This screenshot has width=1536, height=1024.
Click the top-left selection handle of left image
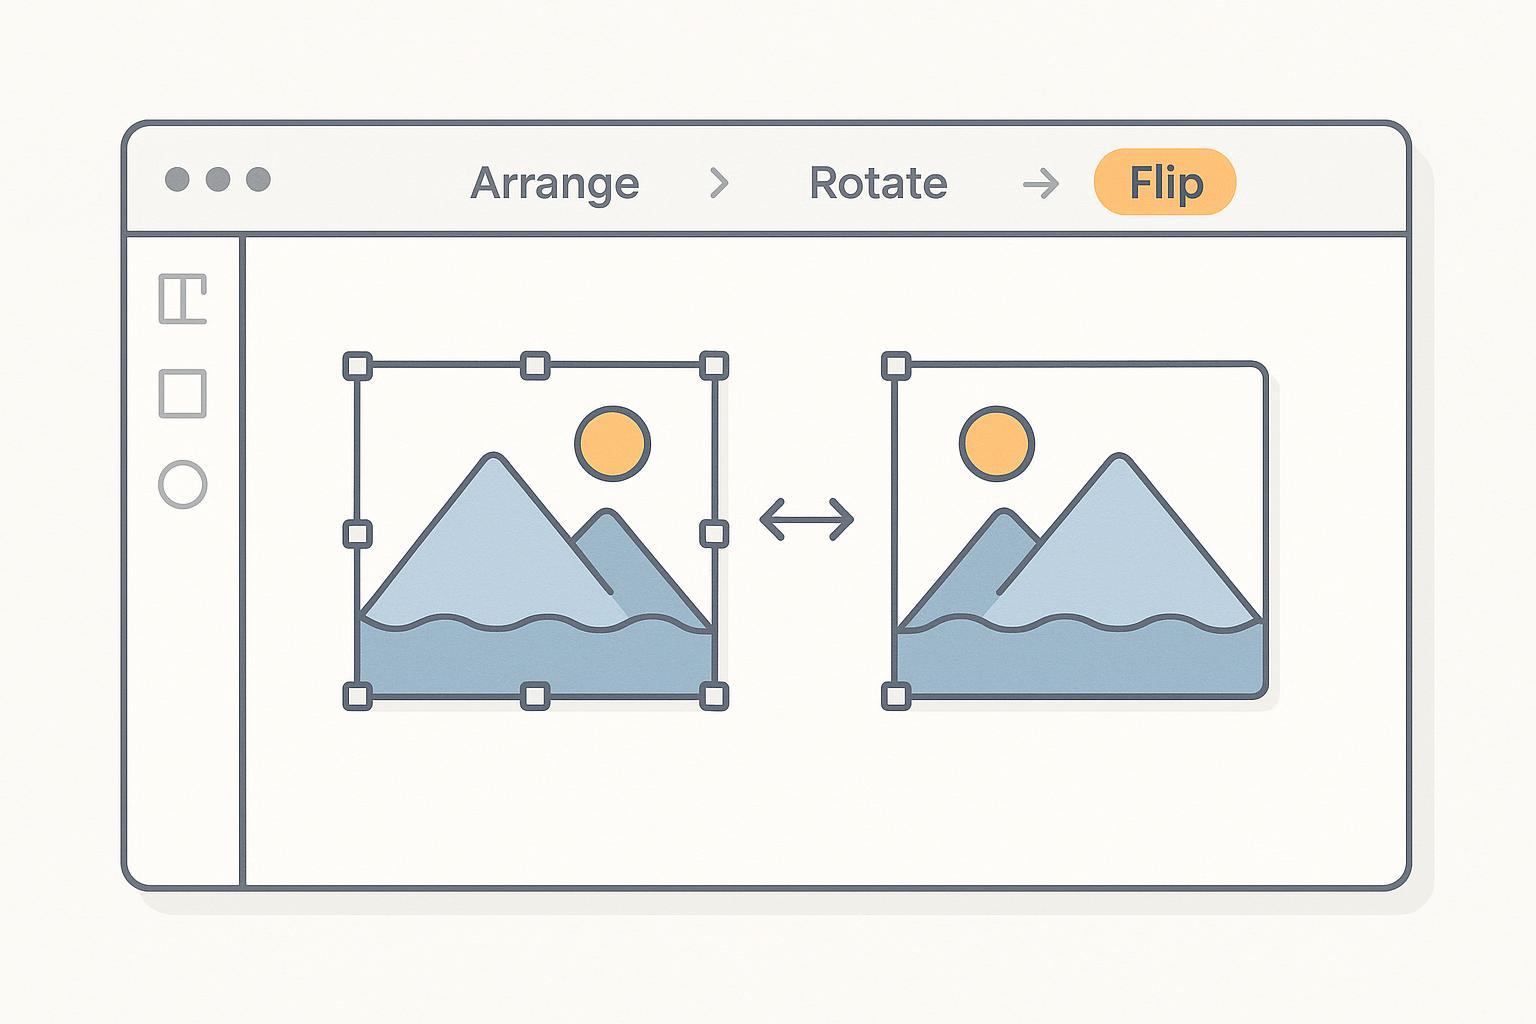click(x=357, y=366)
